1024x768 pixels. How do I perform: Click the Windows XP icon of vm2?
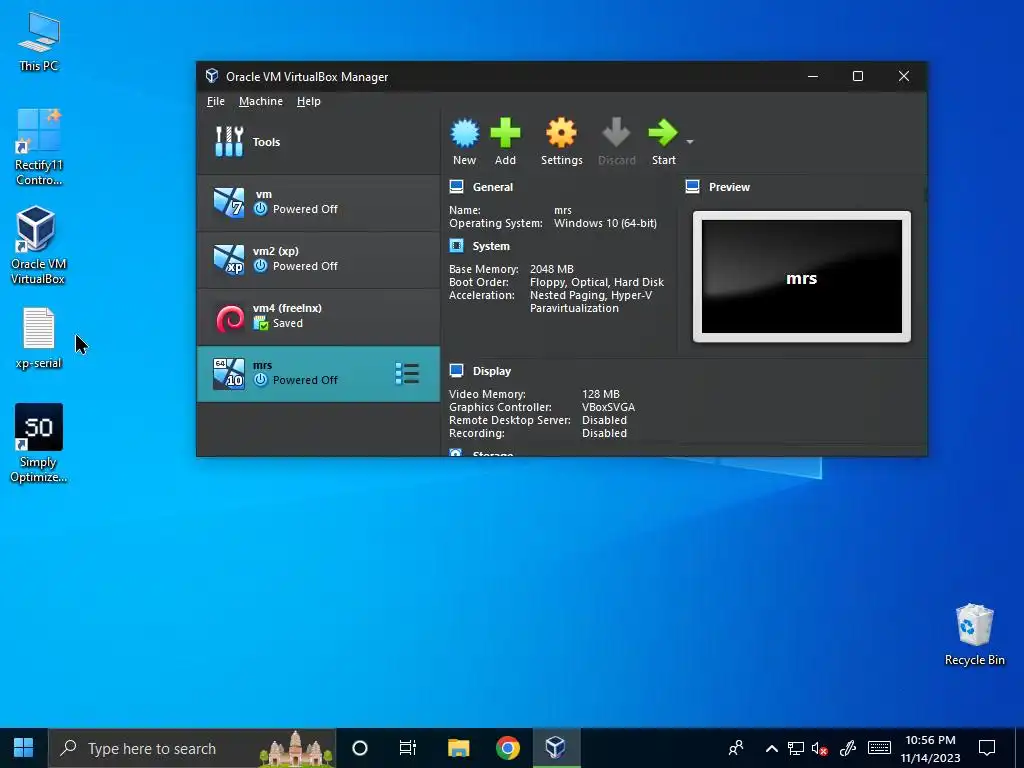229,259
